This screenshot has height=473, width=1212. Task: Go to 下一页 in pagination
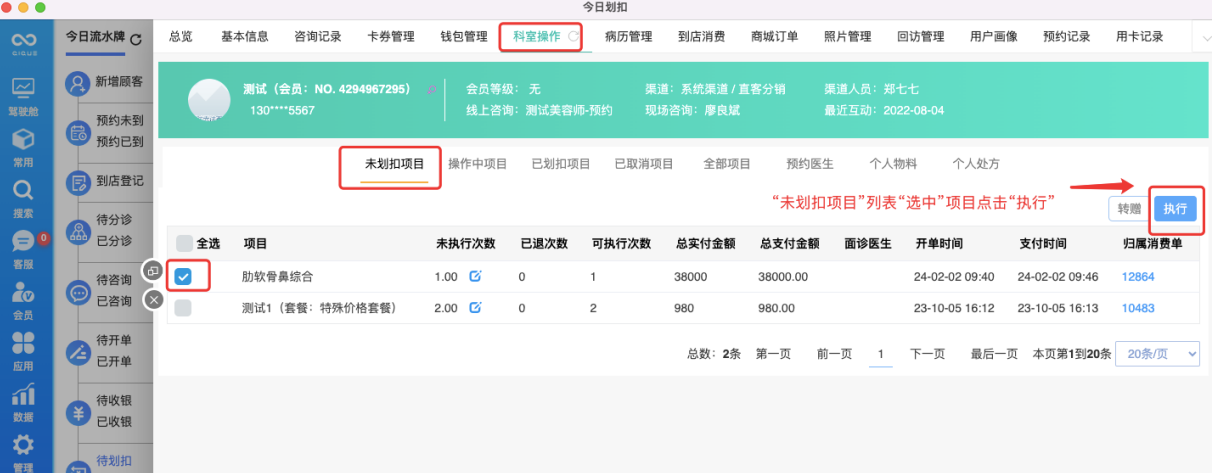pos(927,354)
